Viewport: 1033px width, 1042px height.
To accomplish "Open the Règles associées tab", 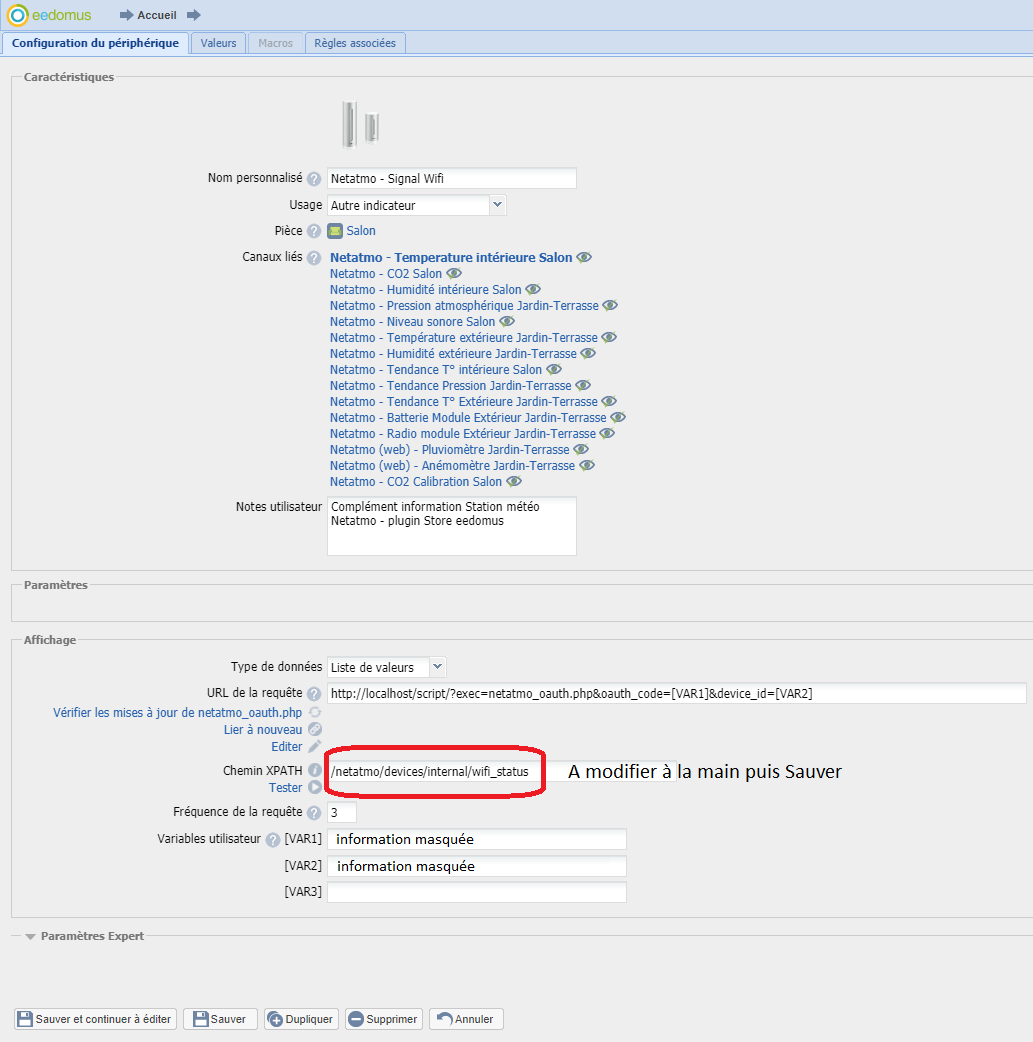I will coord(355,43).
